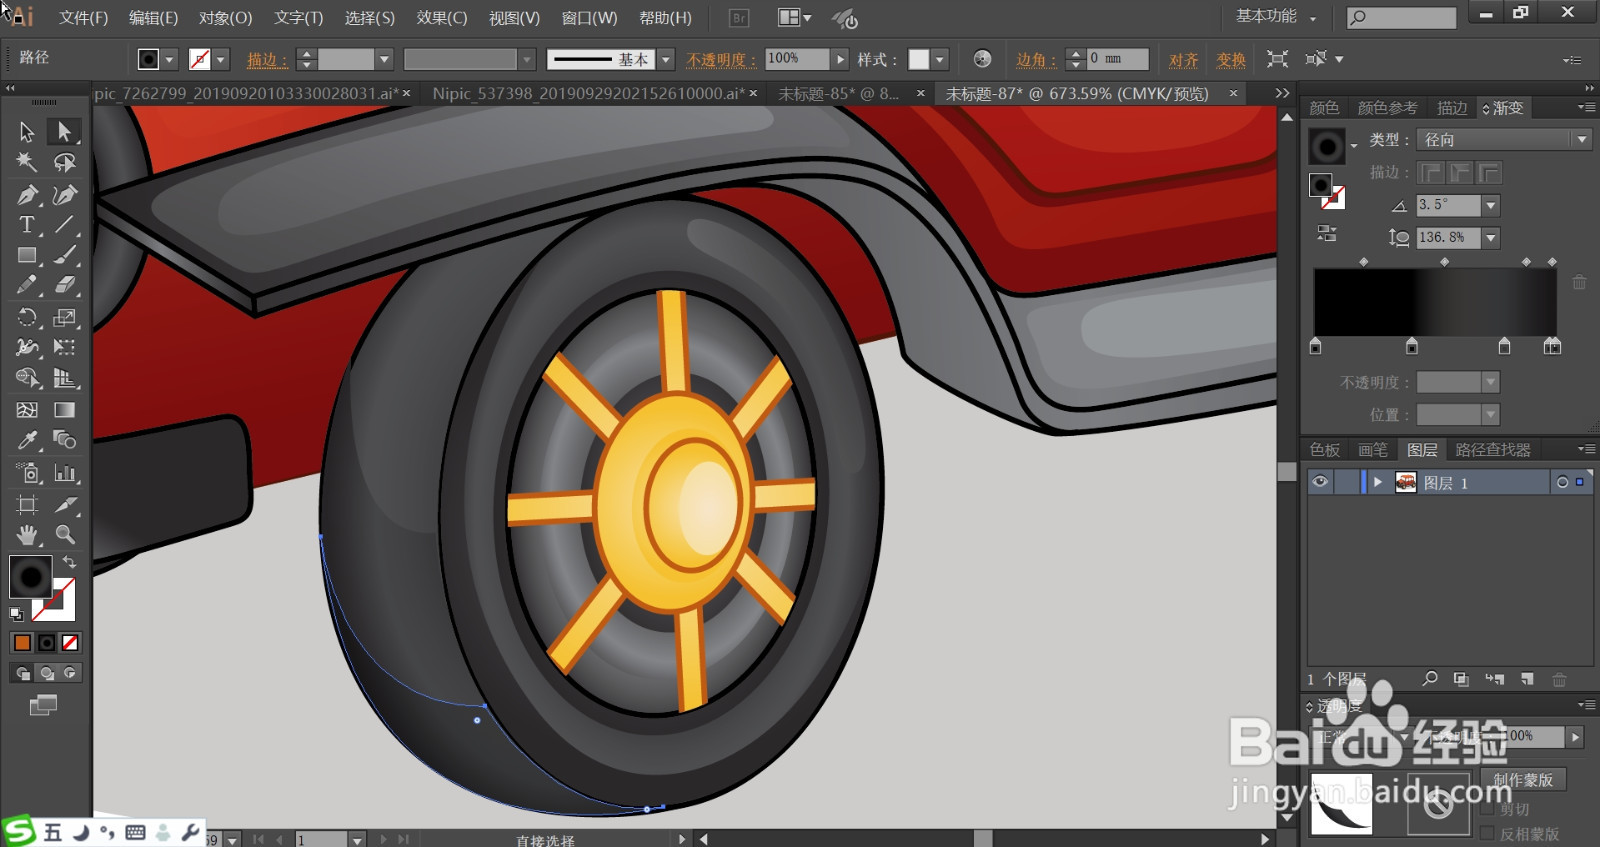Click the locate object icon in Layers panel
This screenshot has height=847, width=1600.
coord(1430,679)
